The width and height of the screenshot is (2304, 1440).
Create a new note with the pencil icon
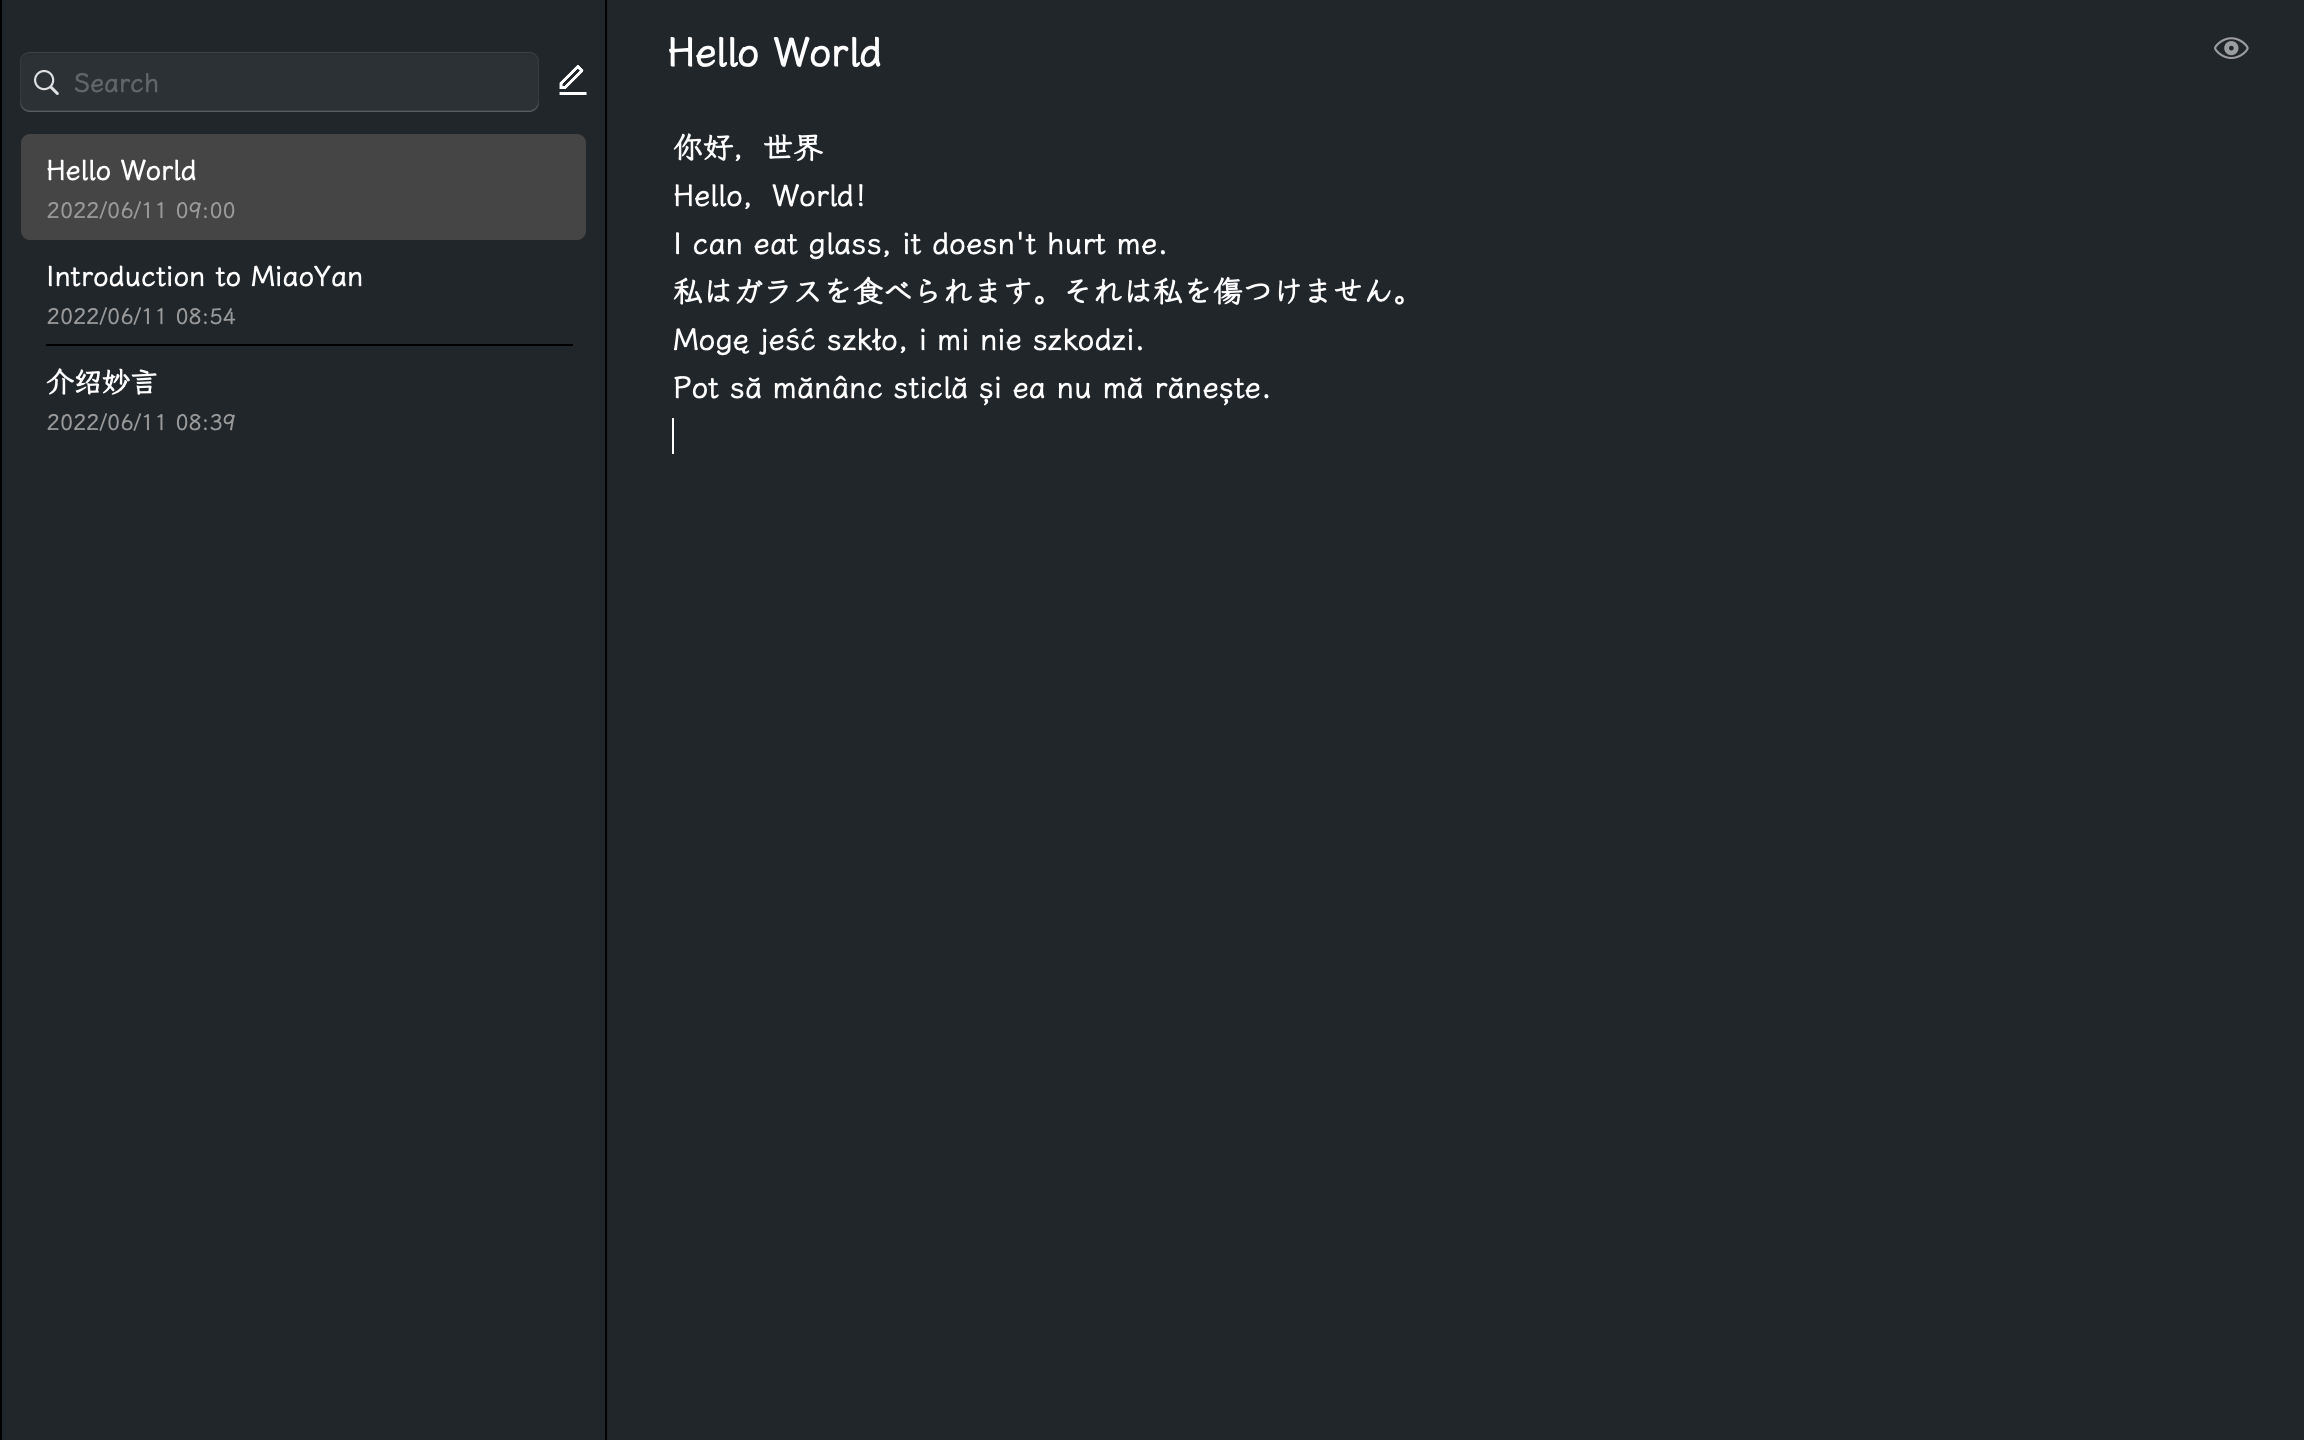point(572,81)
